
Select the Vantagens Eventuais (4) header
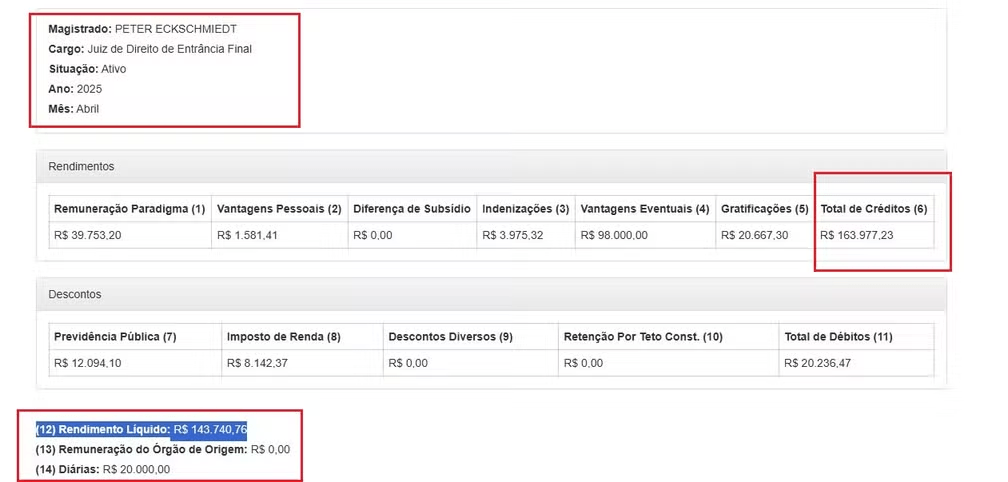pyautogui.click(x=644, y=209)
